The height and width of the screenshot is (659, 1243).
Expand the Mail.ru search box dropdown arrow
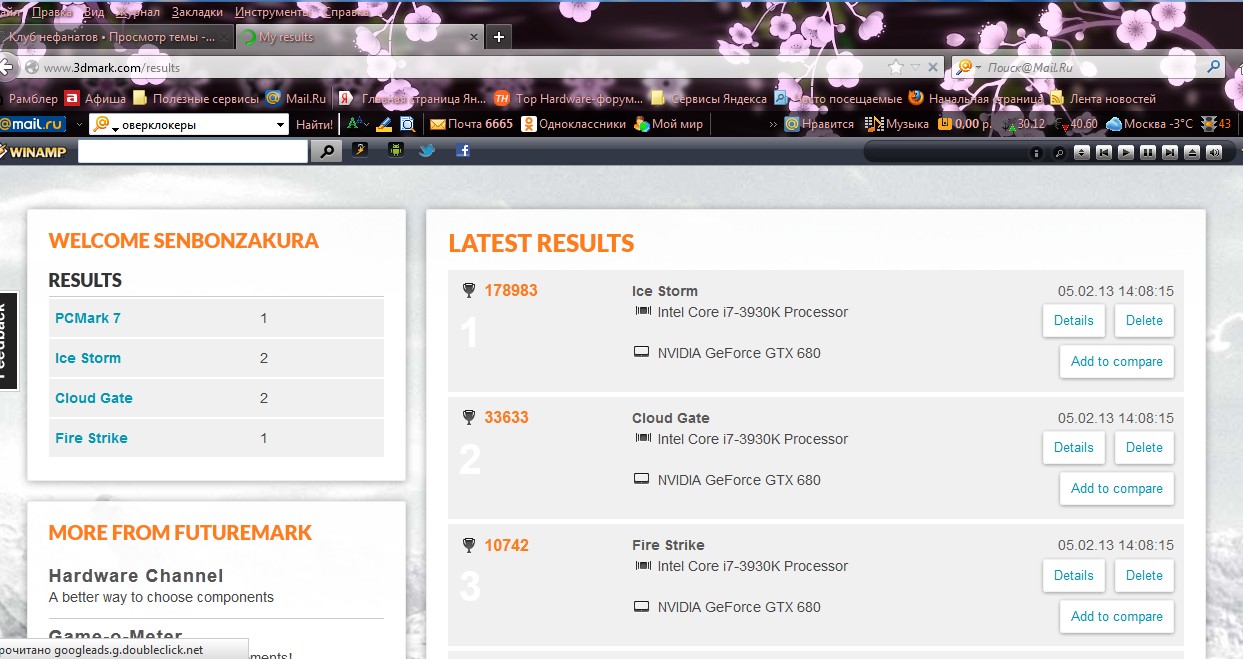coord(281,125)
